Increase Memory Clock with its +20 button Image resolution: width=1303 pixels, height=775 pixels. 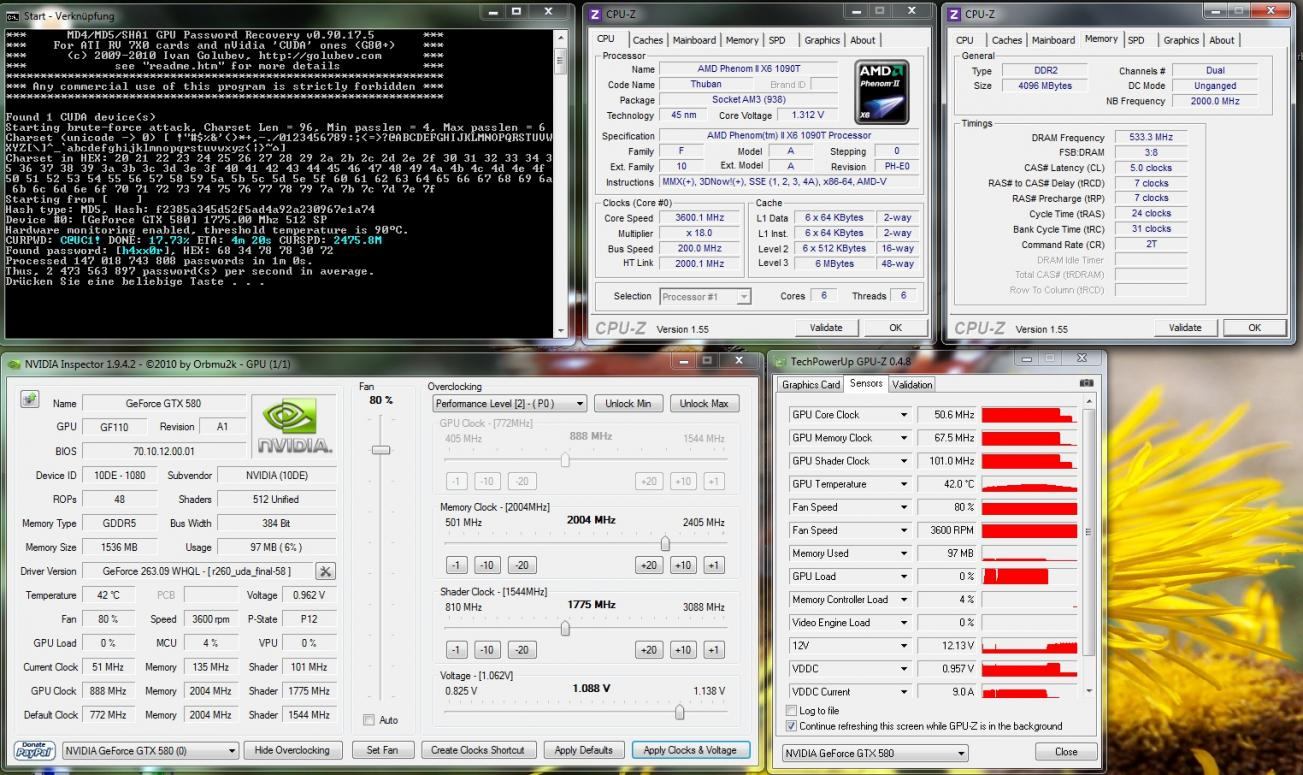(x=649, y=565)
